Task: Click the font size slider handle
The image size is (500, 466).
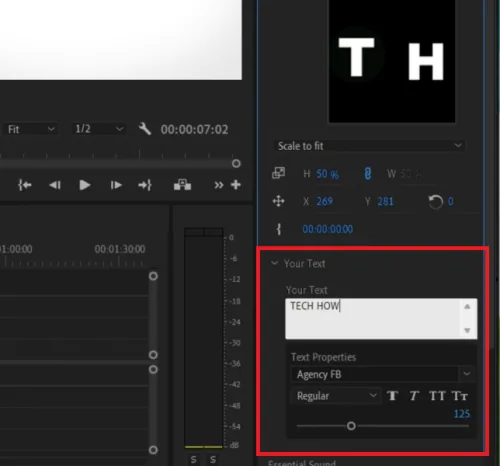Action: [351, 426]
